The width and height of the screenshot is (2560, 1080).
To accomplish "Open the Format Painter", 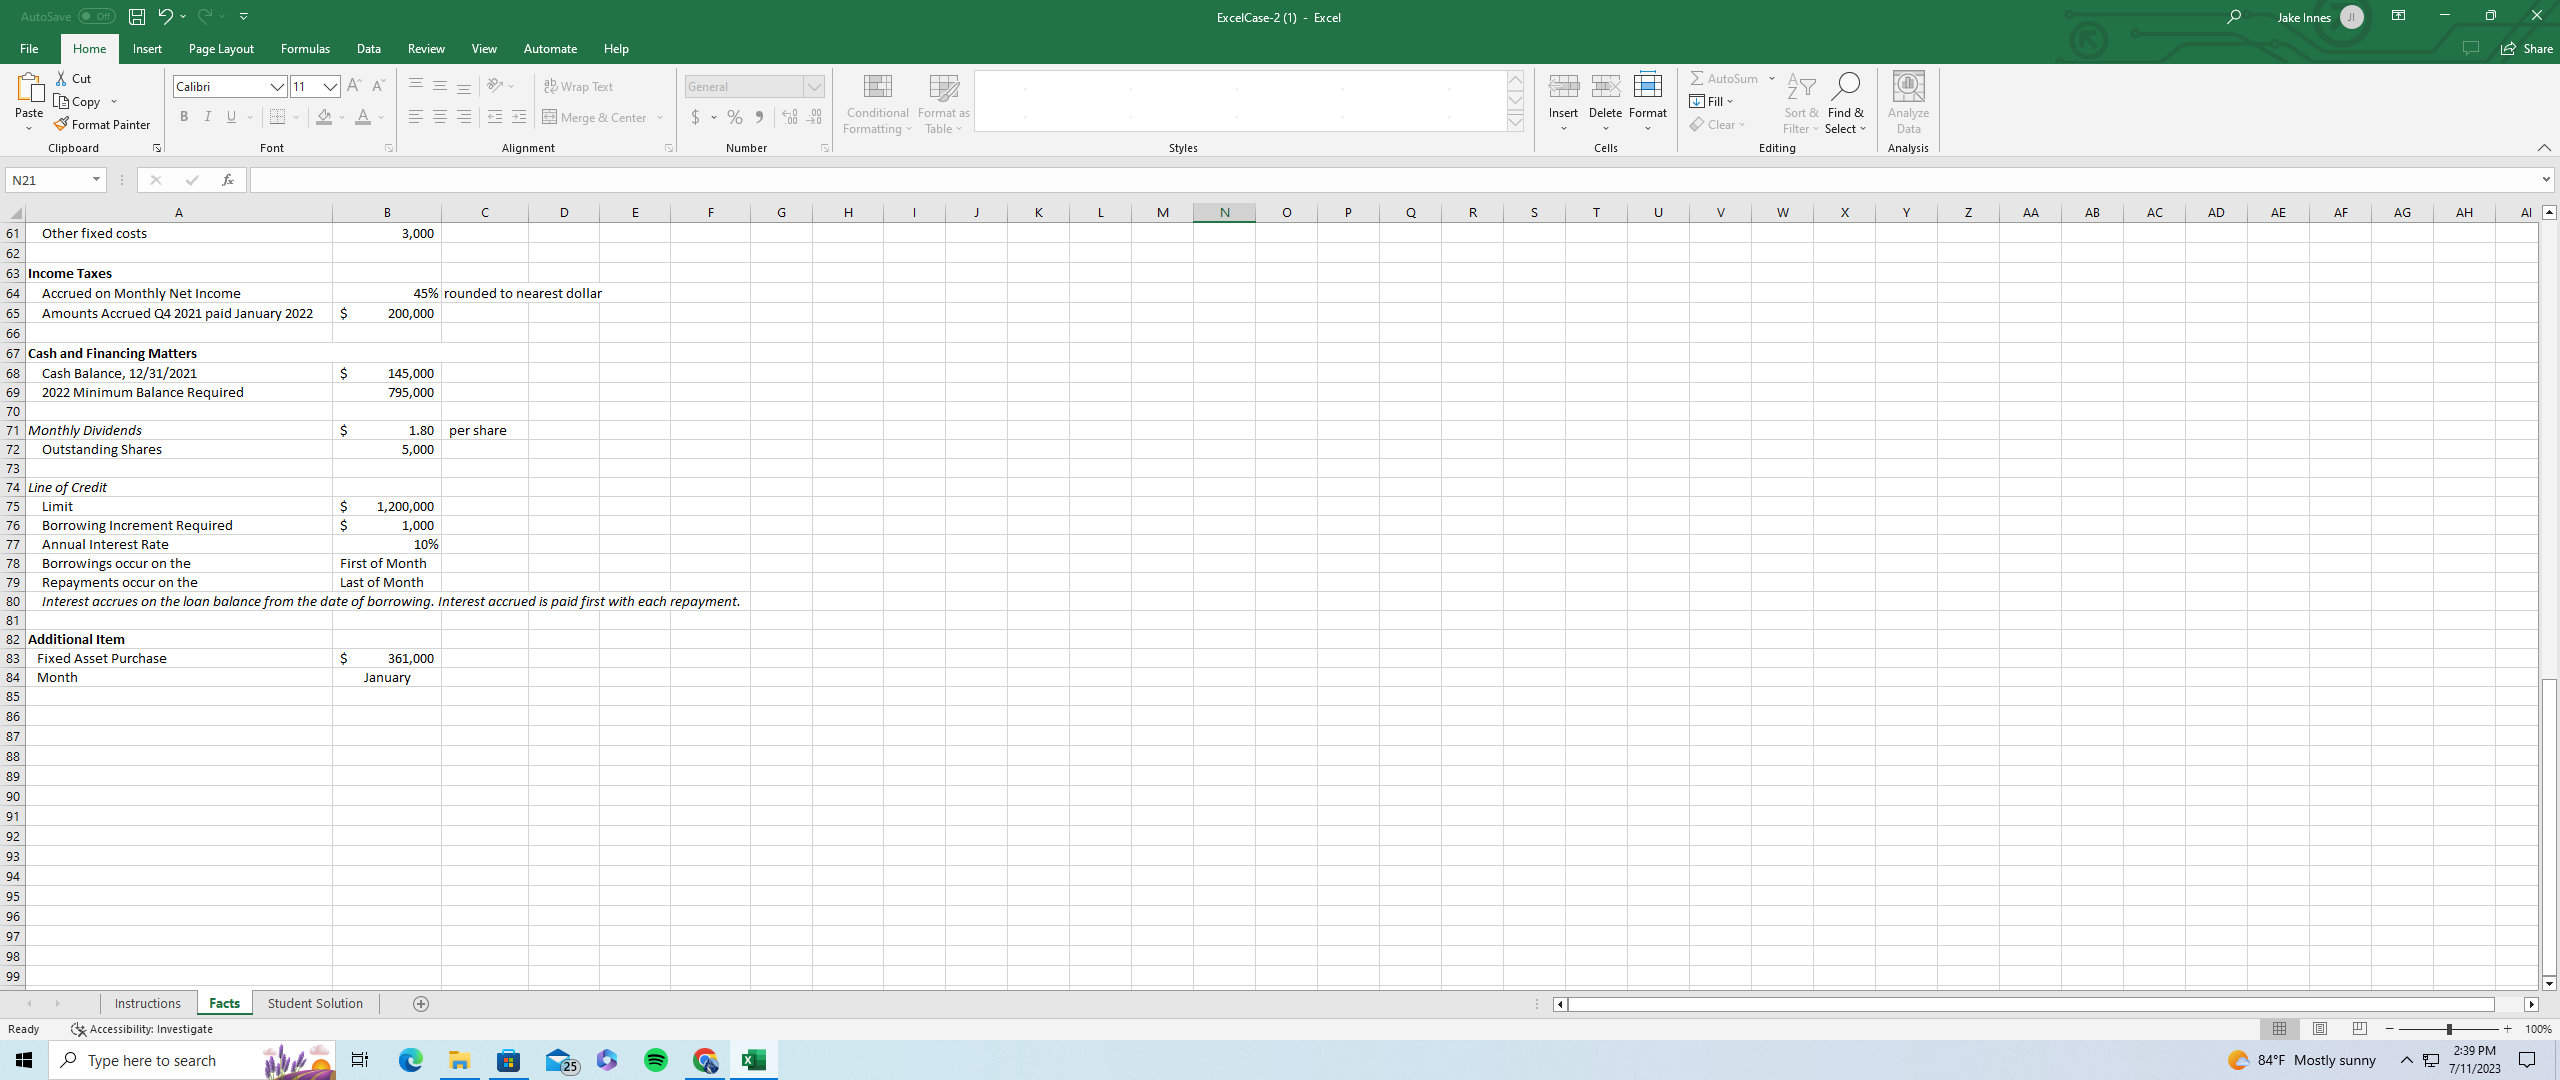I will 103,124.
